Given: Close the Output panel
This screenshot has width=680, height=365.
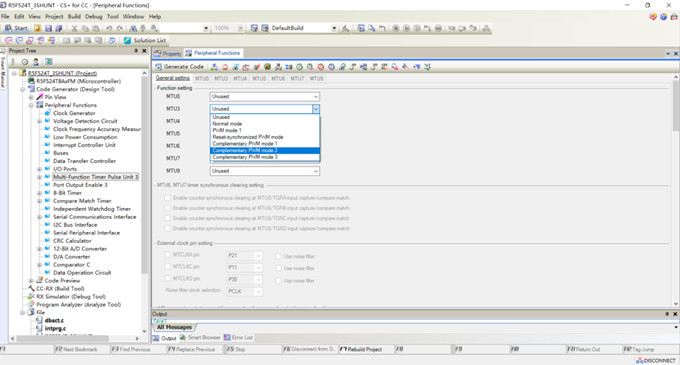Looking at the screenshot, I should tap(675, 314).
